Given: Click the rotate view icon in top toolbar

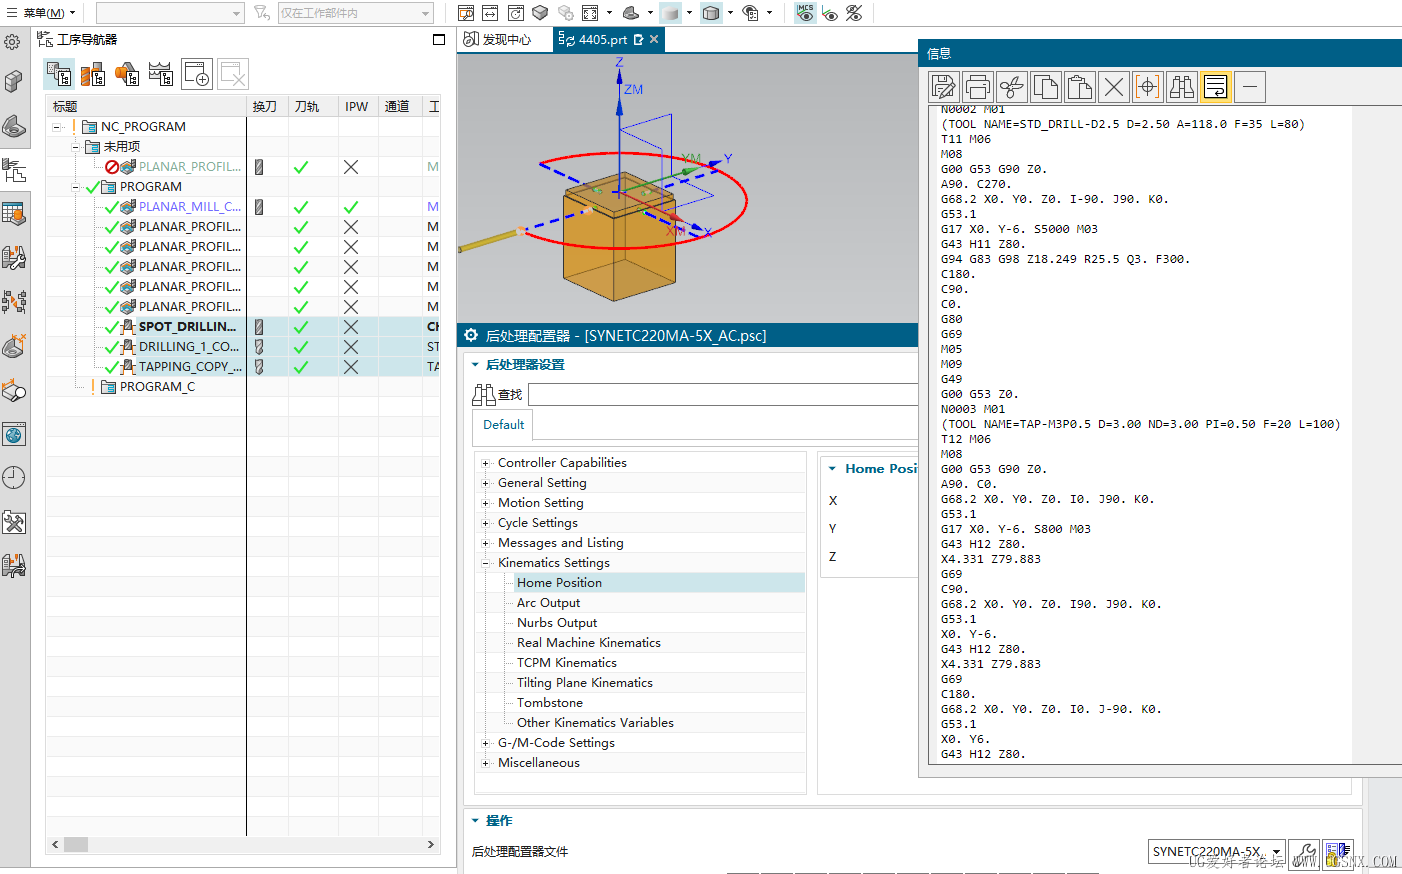Looking at the screenshot, I should (516, 13).
